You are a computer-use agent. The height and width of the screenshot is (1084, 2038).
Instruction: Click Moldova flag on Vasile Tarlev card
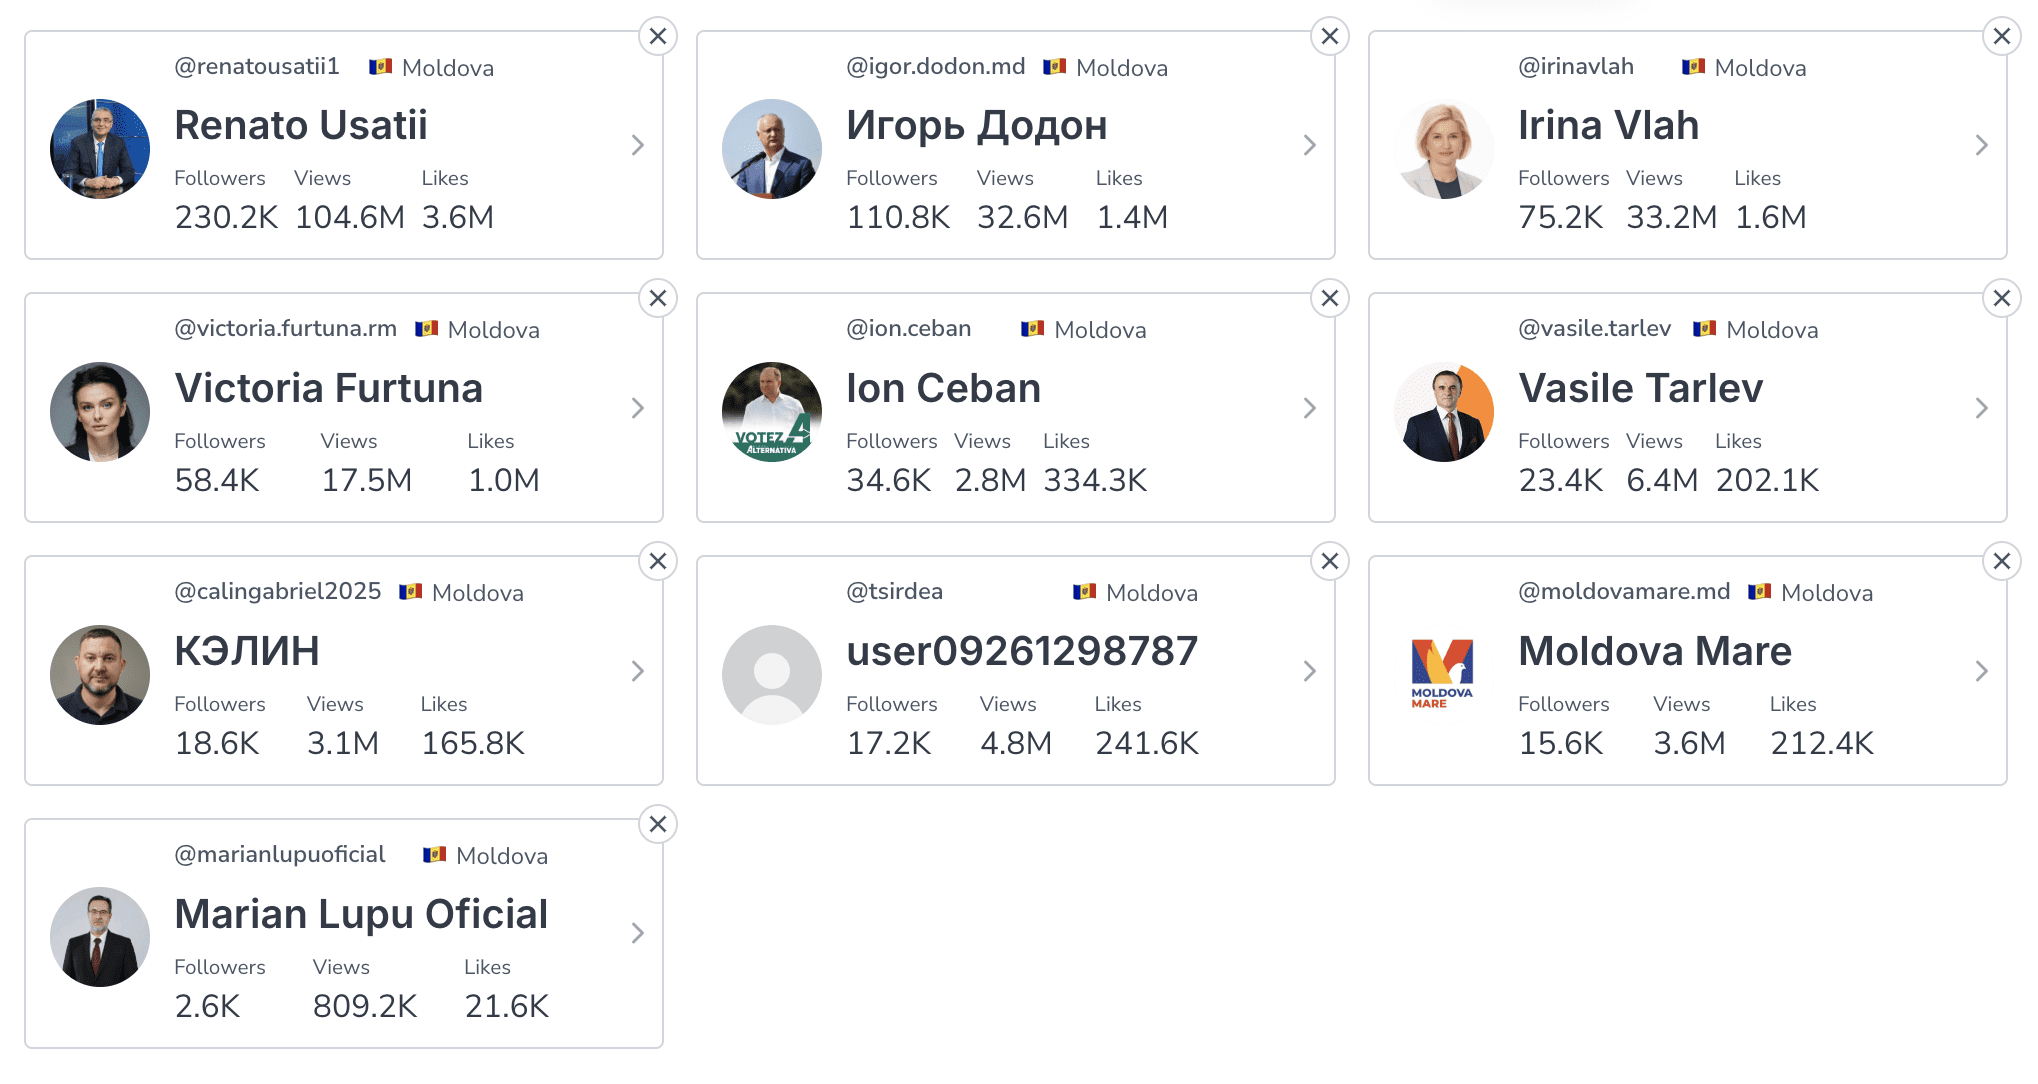click(1704, 329)
